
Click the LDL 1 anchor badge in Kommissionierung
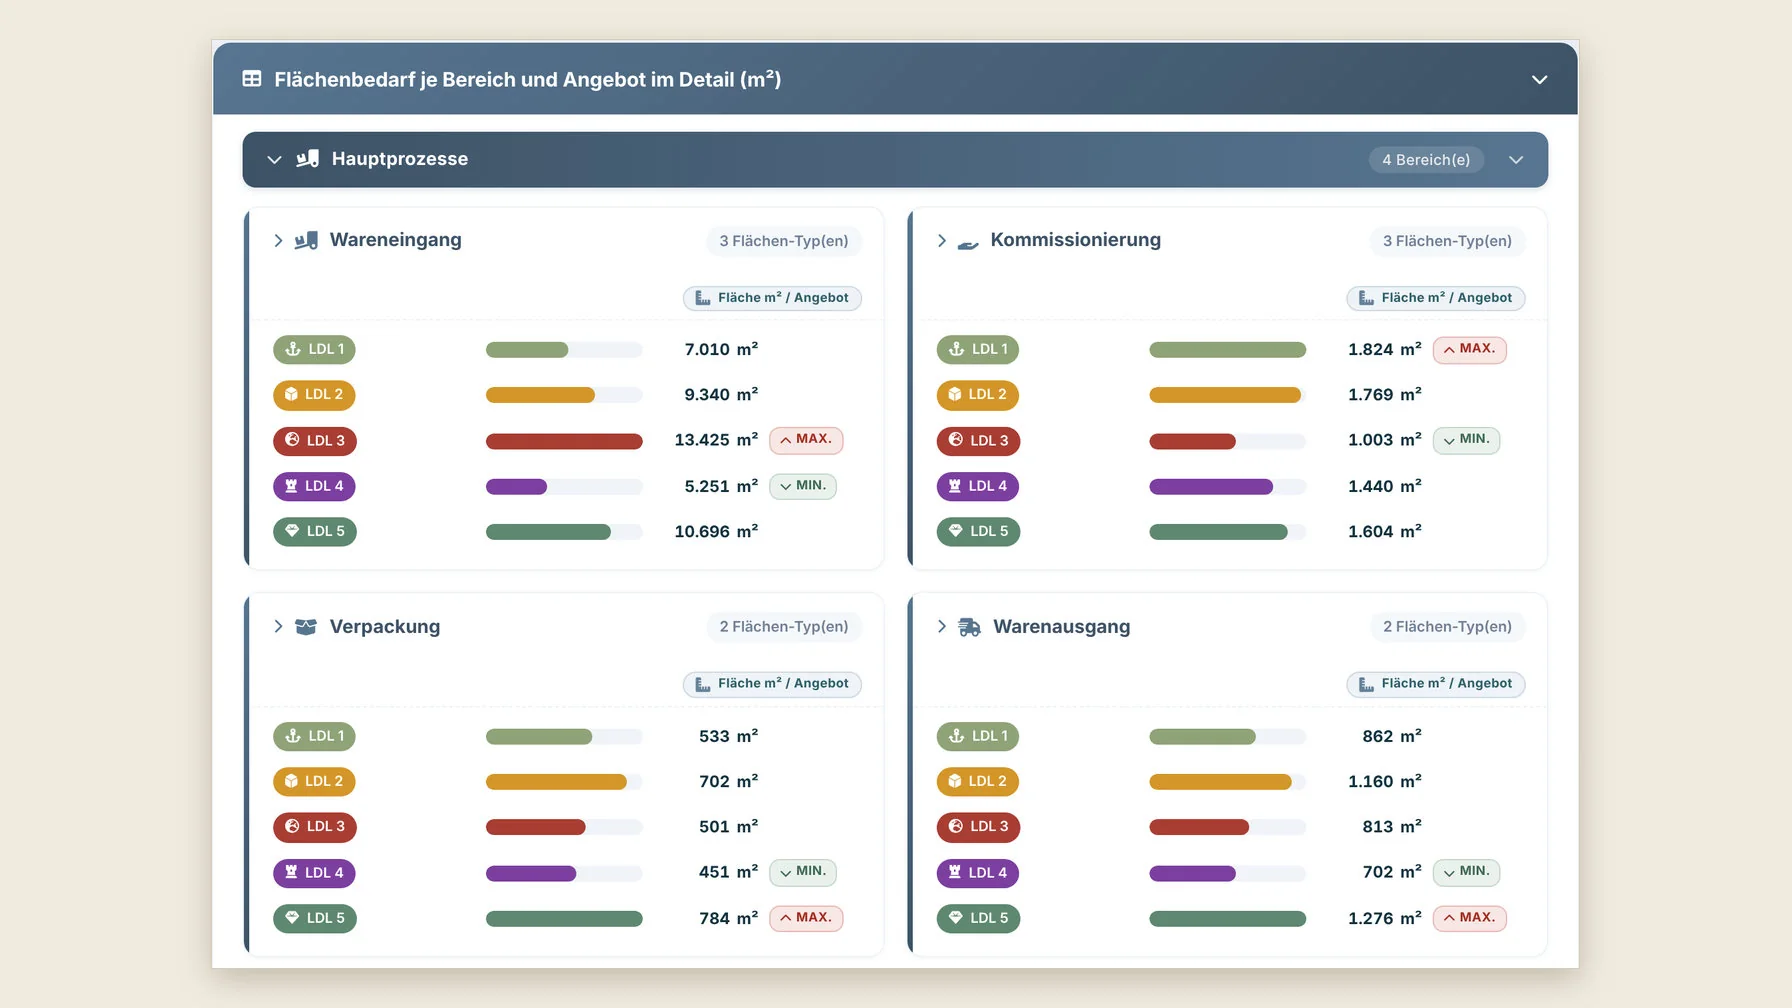(978, 350)
